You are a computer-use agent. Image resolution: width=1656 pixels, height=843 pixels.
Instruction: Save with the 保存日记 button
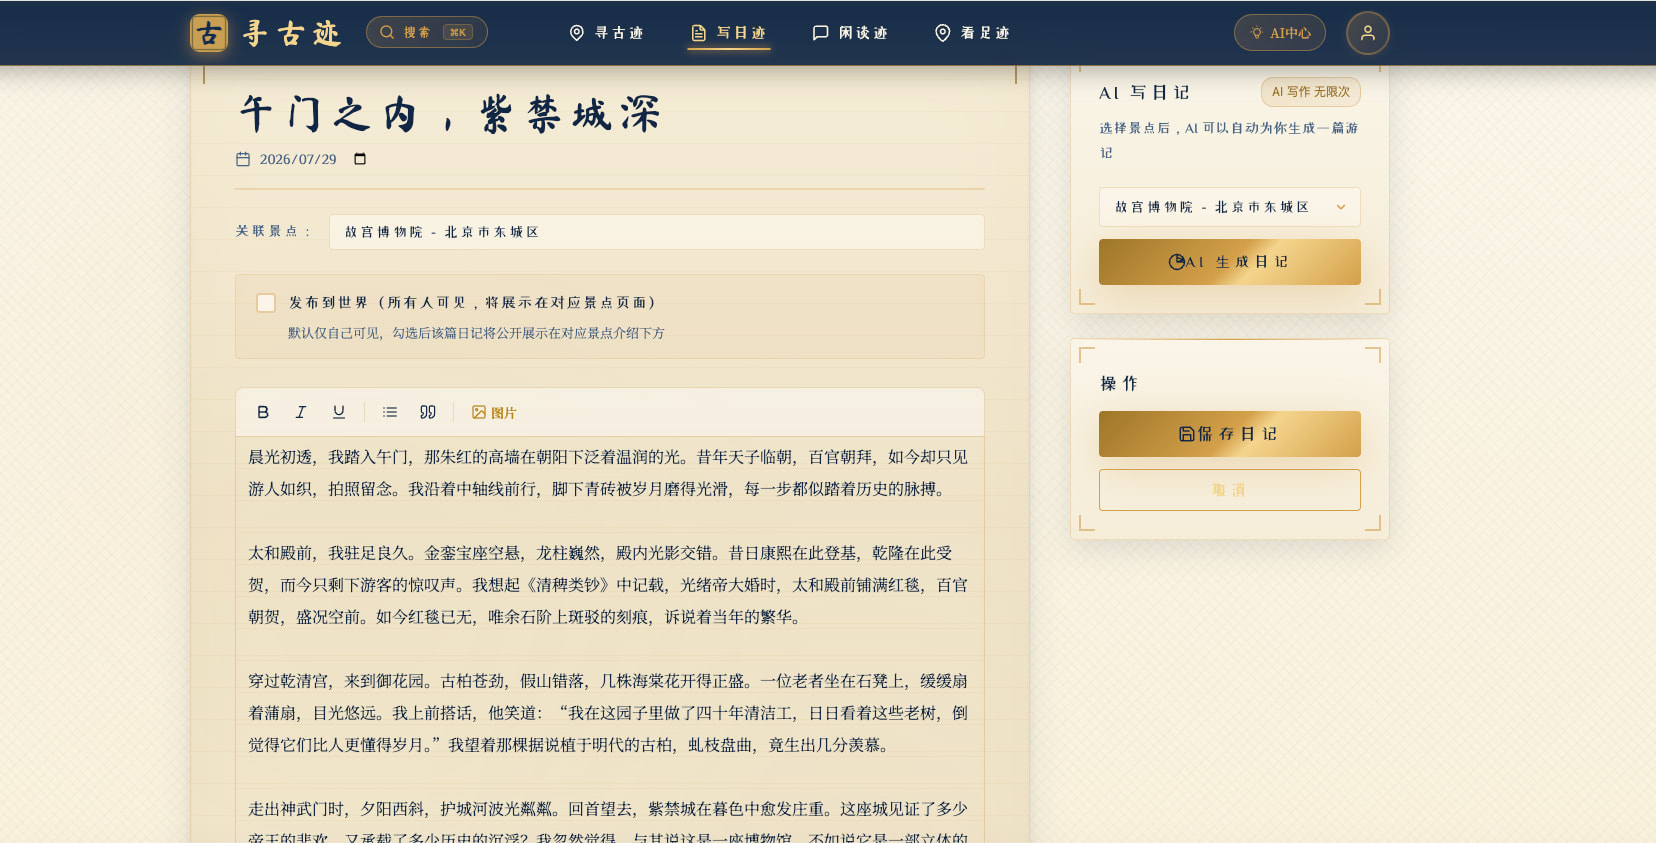(1229, 434)
